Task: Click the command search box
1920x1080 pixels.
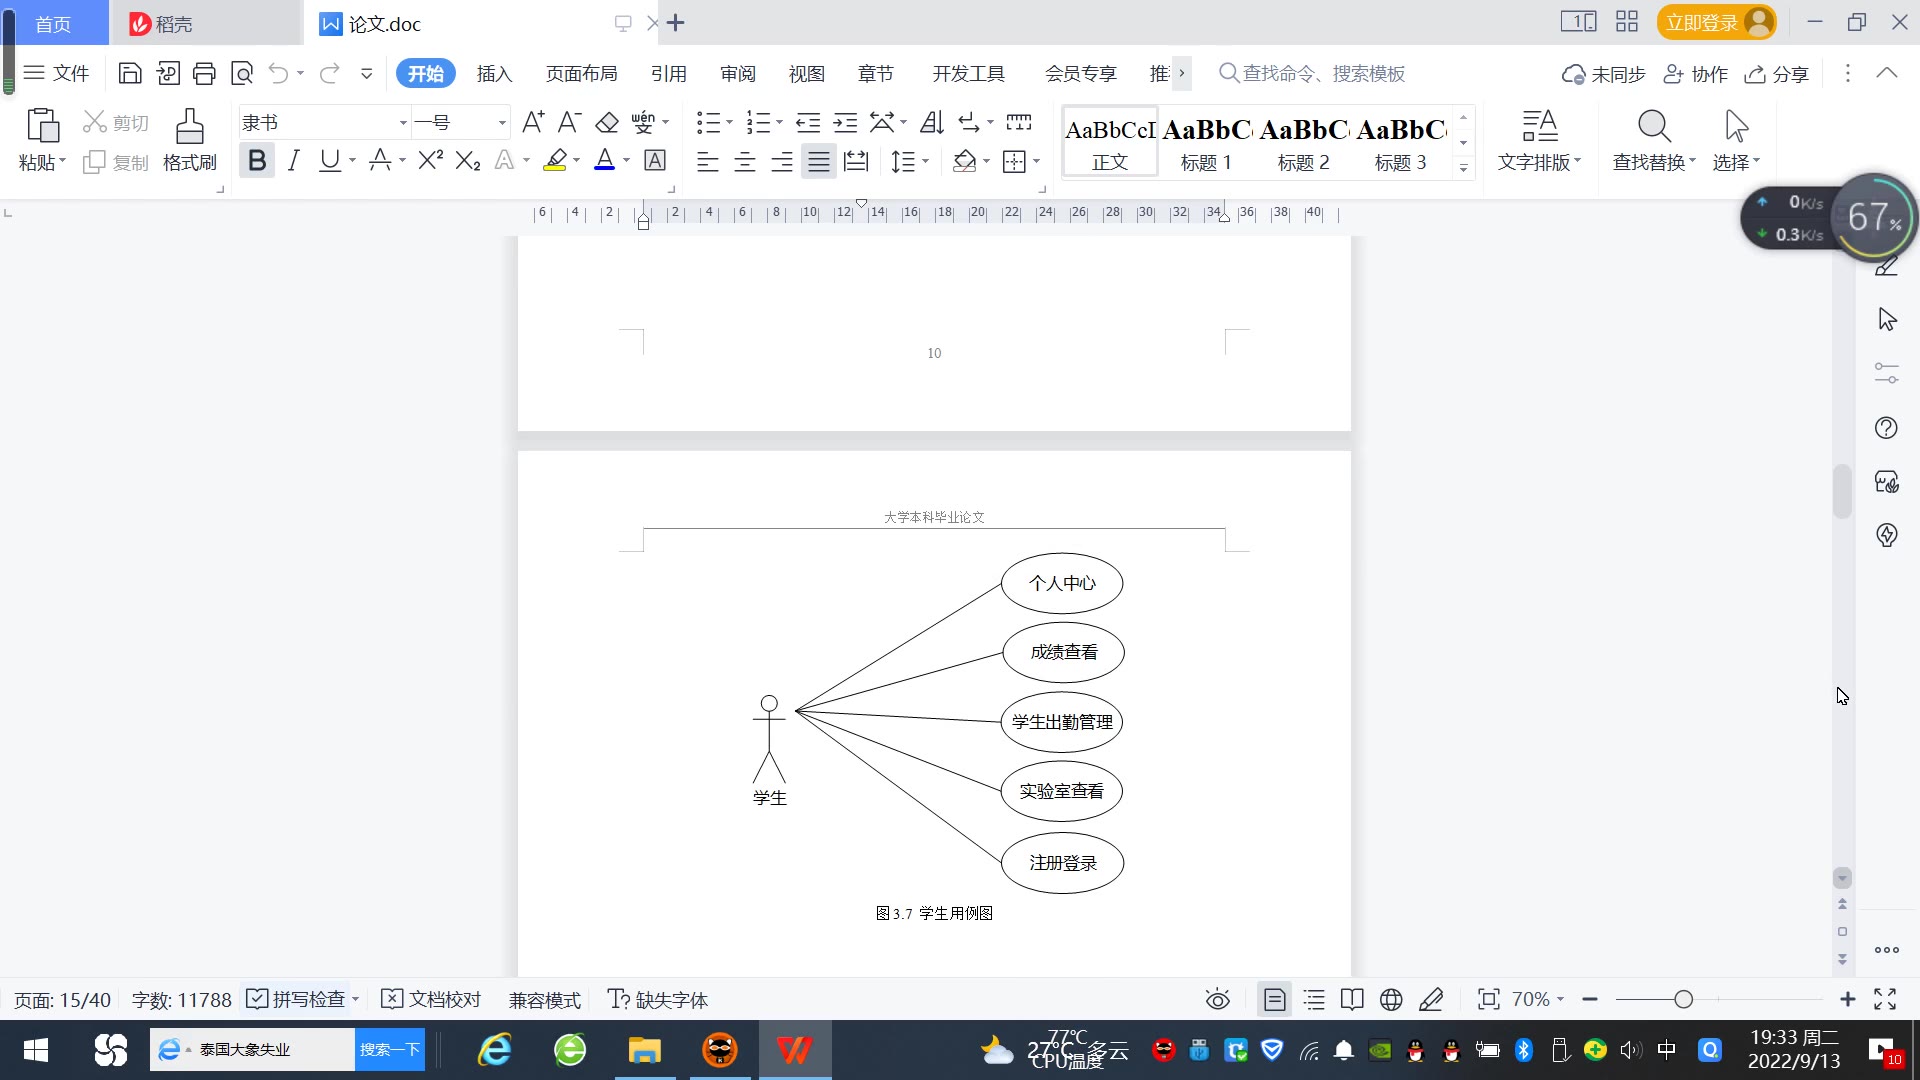Action: (1312, 73)
